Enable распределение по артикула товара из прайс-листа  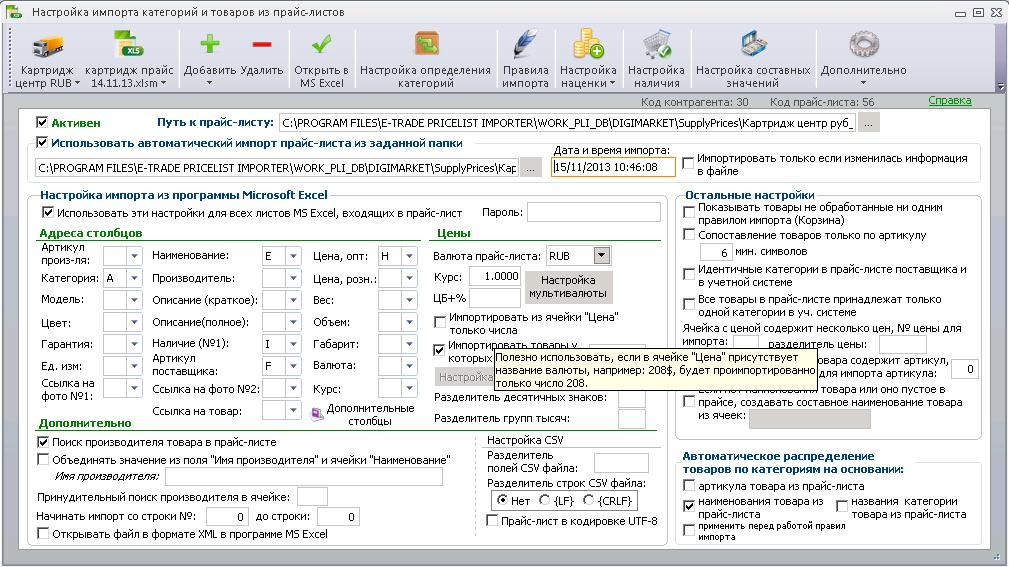689,486
